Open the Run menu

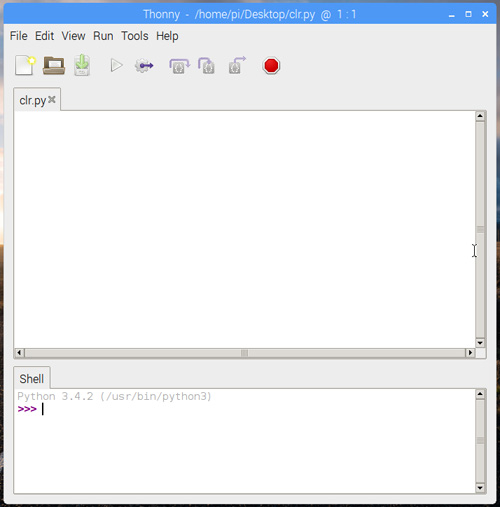coord(103,36)
